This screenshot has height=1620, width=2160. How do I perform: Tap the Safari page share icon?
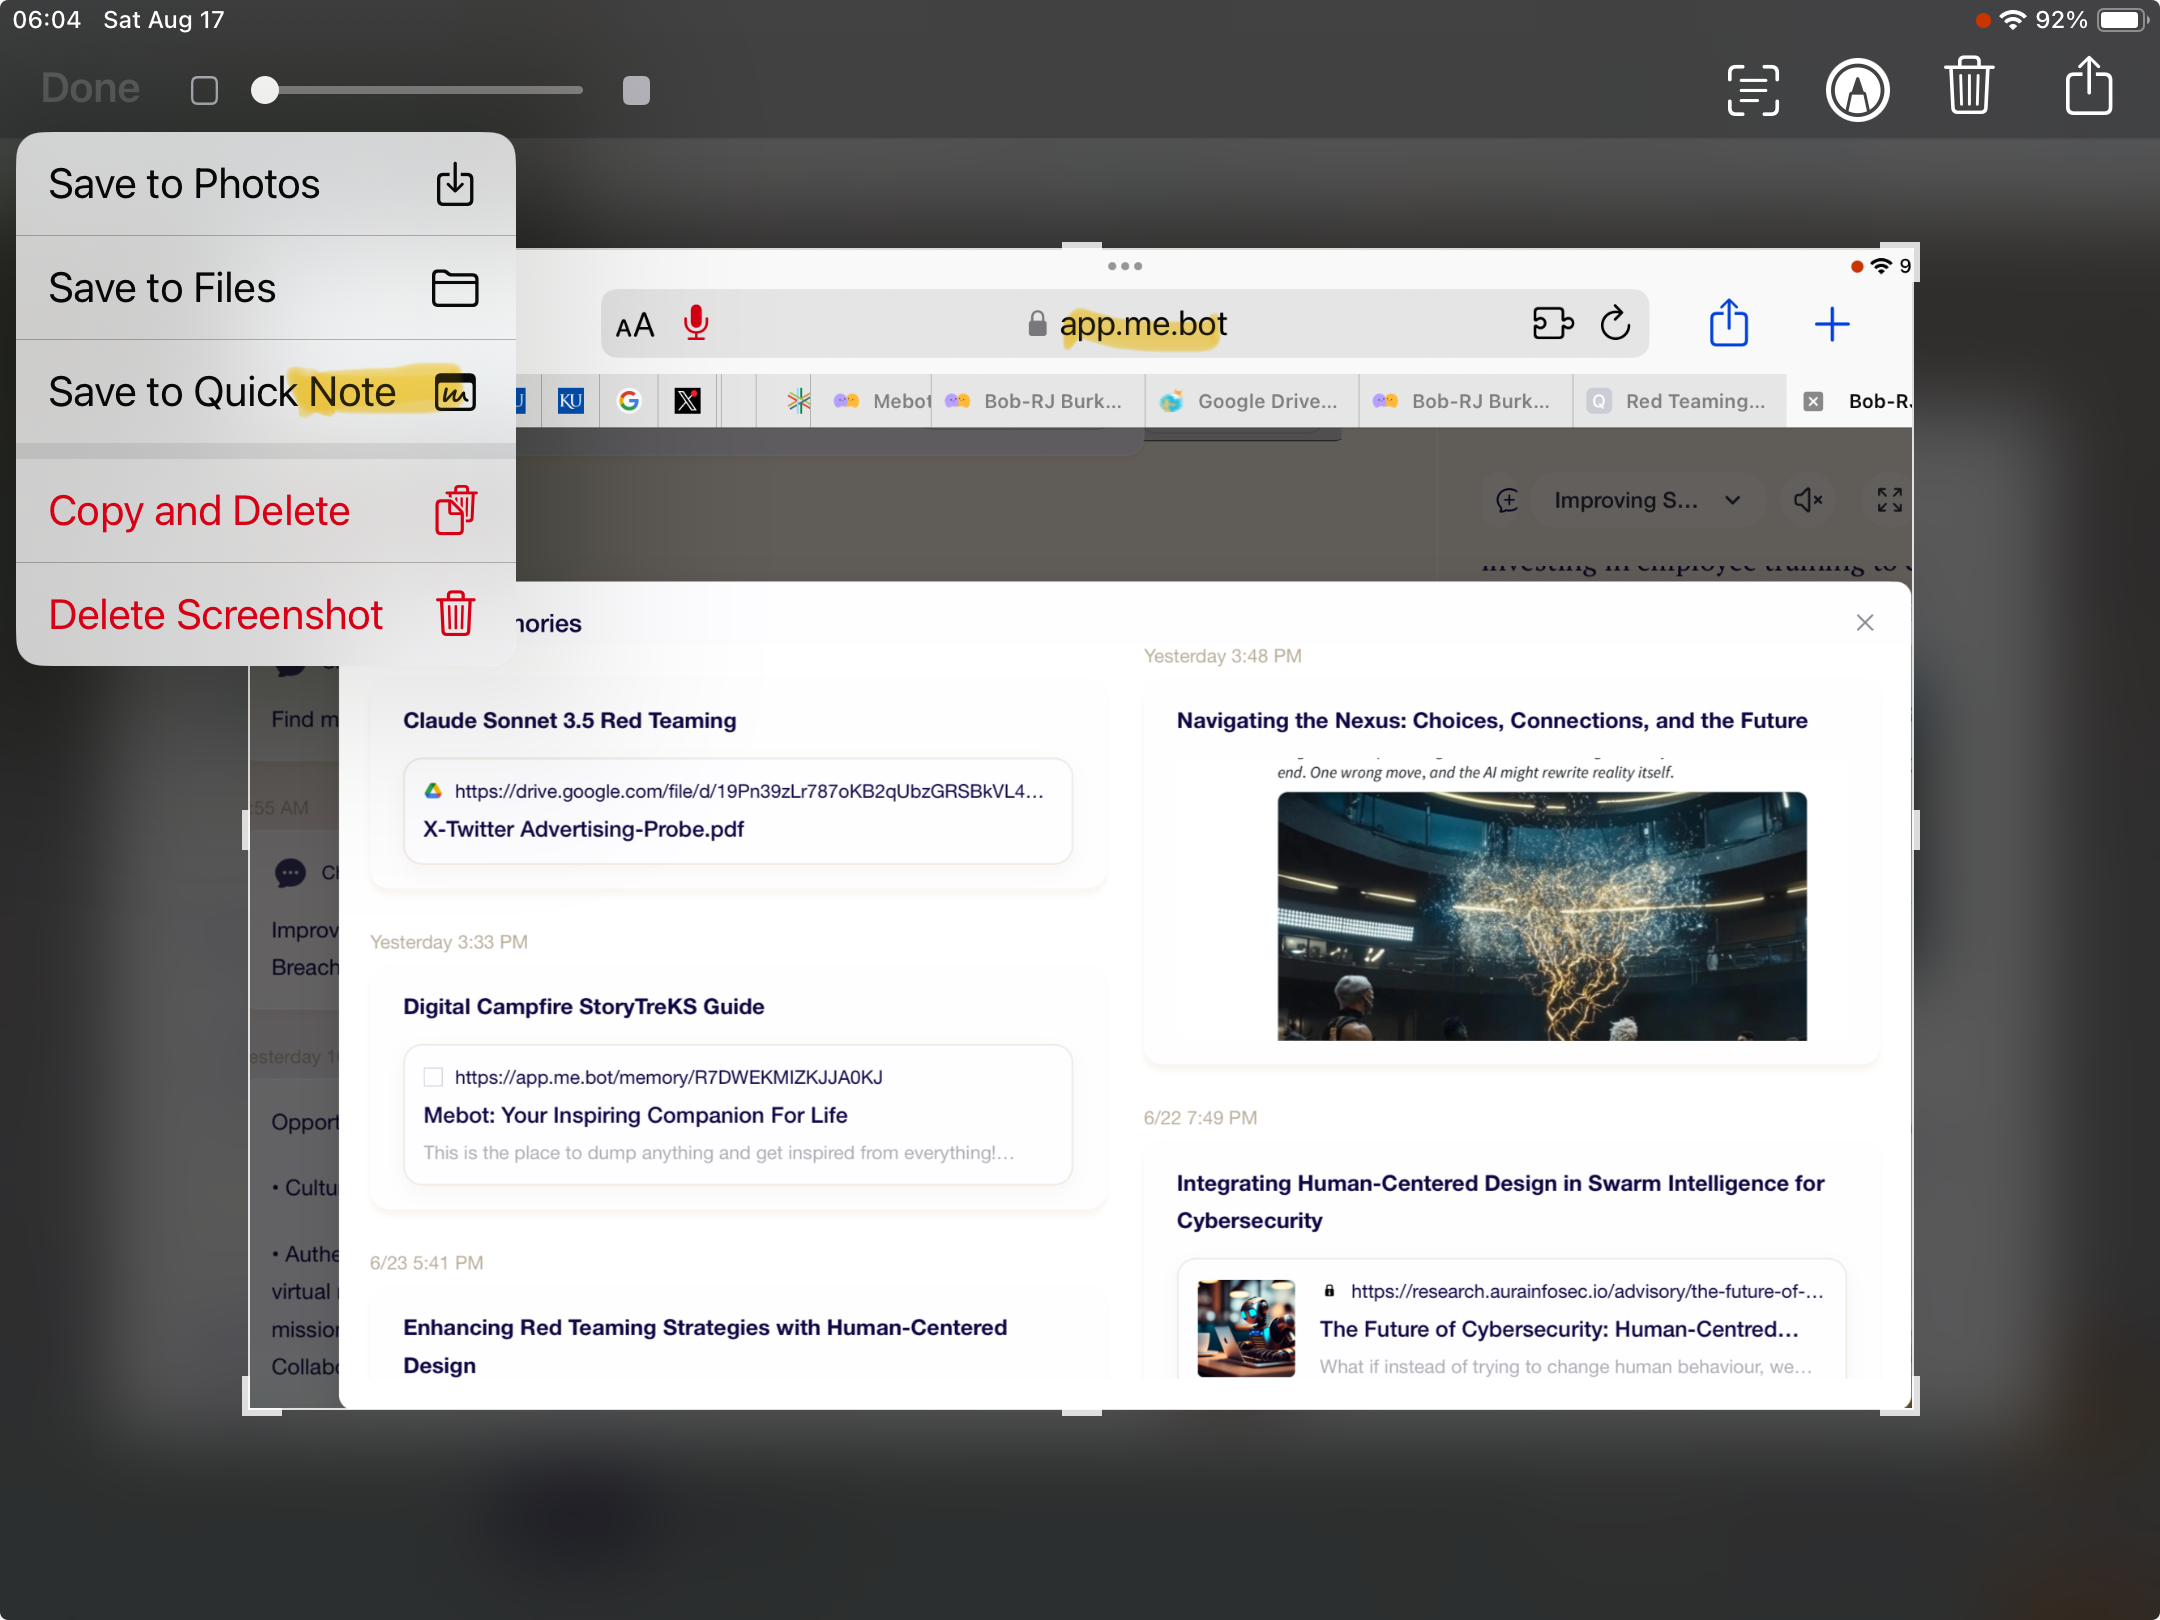(x=1728, y=324)
